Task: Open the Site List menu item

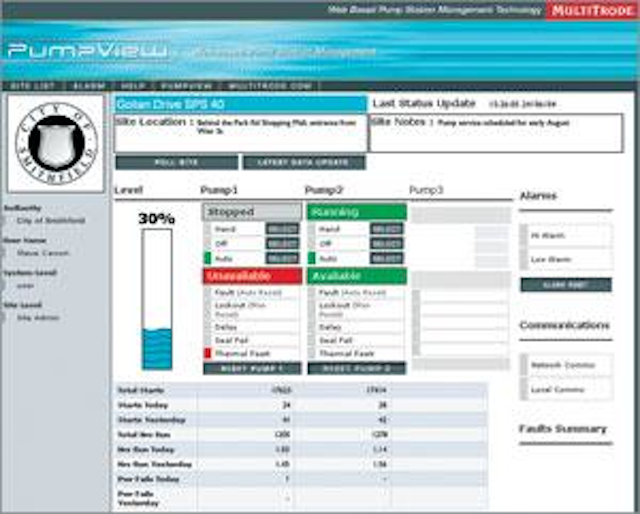Action: pos(32,86)
